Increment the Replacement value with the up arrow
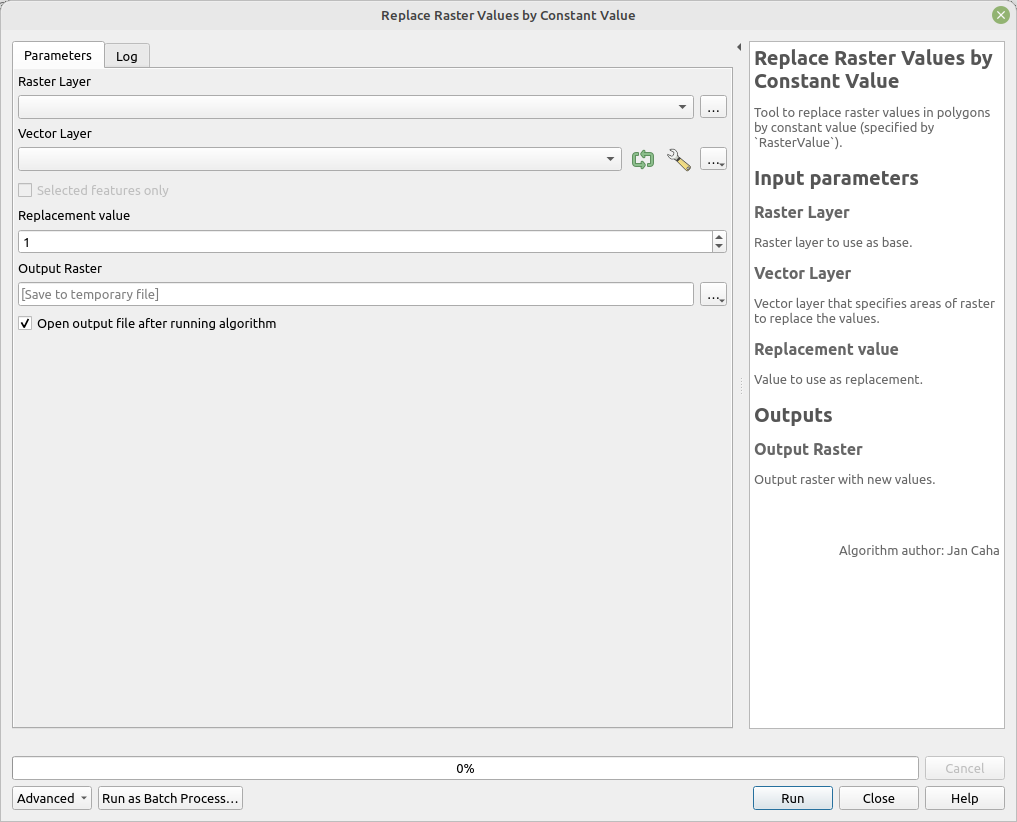 pos(718,236)
